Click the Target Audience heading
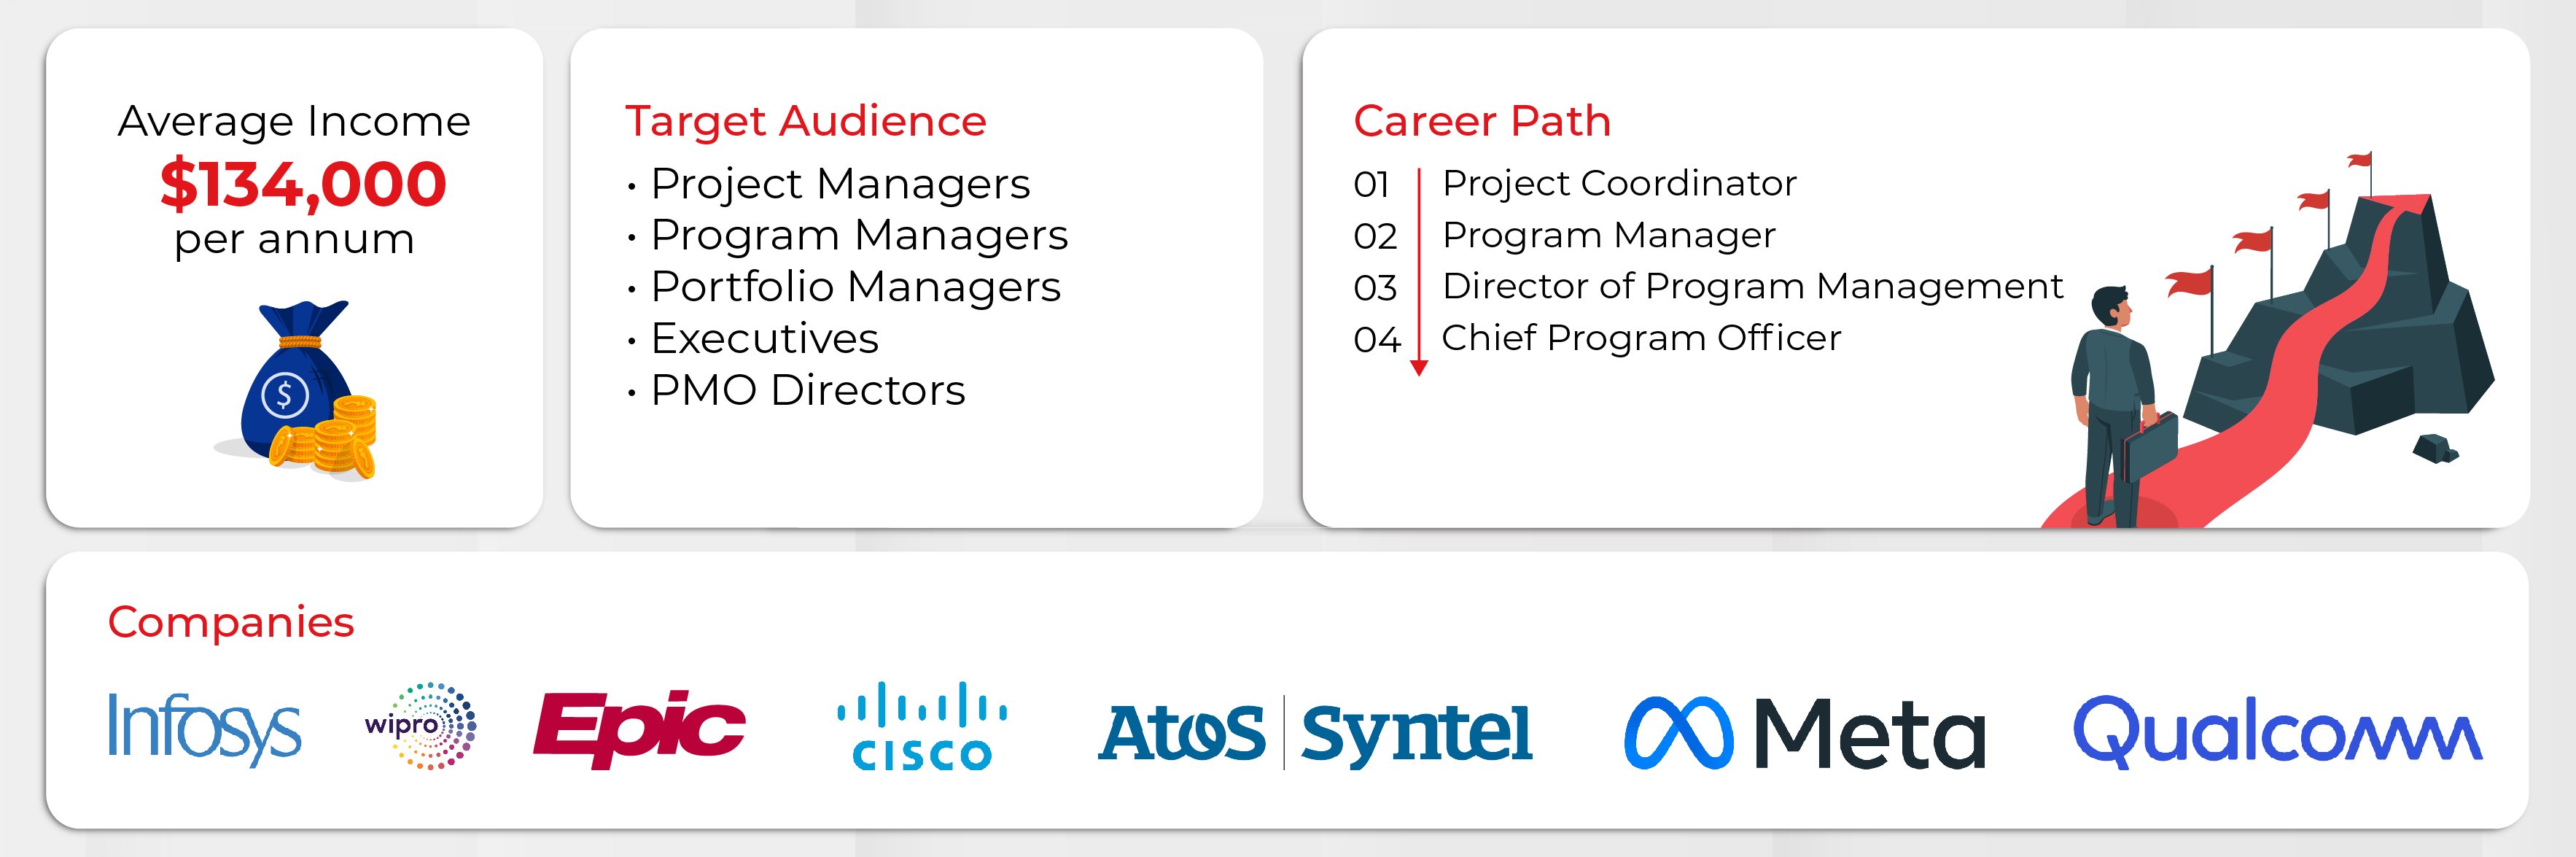 point(806,121)
